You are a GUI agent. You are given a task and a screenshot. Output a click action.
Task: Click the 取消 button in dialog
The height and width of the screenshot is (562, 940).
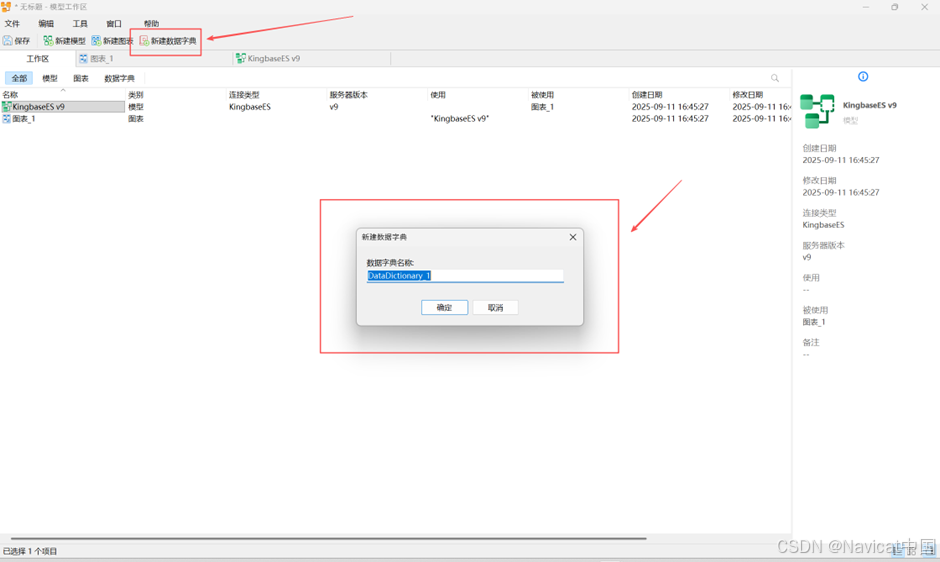pos(495,308)
